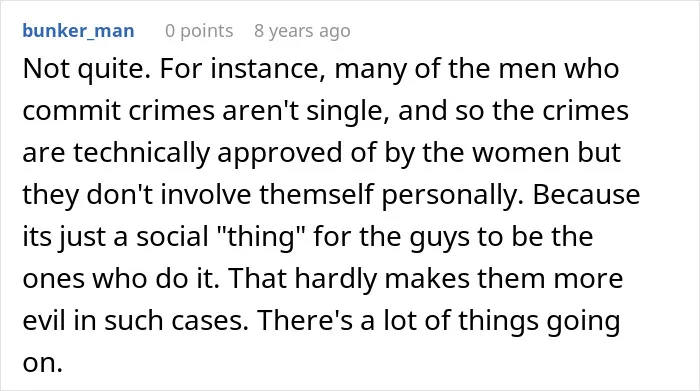Click the final word "on." of the comment
Viewport: 700px width, 391px height.
tap(42, 364)
